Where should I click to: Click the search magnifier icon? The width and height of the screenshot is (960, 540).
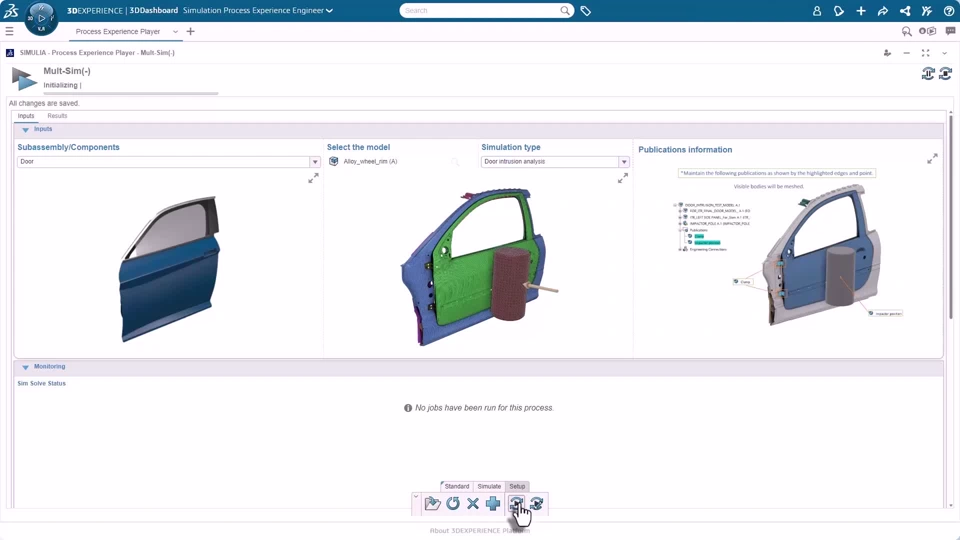coord(564,10)
